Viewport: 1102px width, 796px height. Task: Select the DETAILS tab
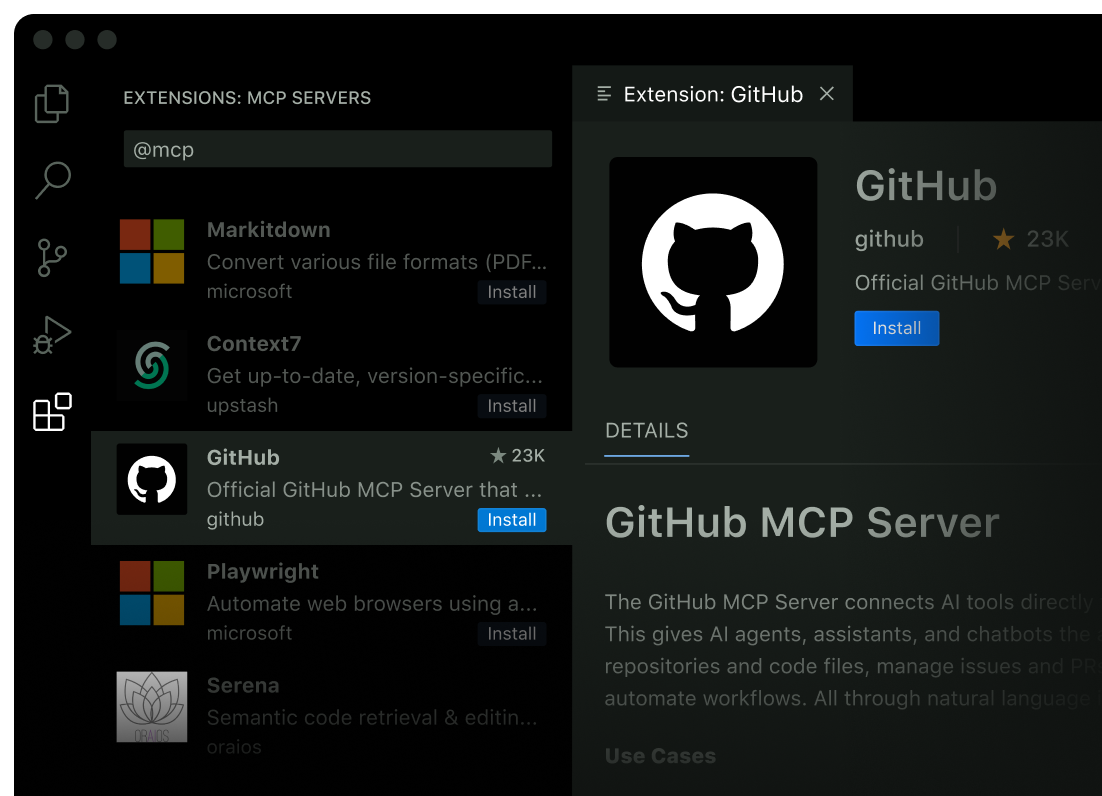click(x=647, y=431)
